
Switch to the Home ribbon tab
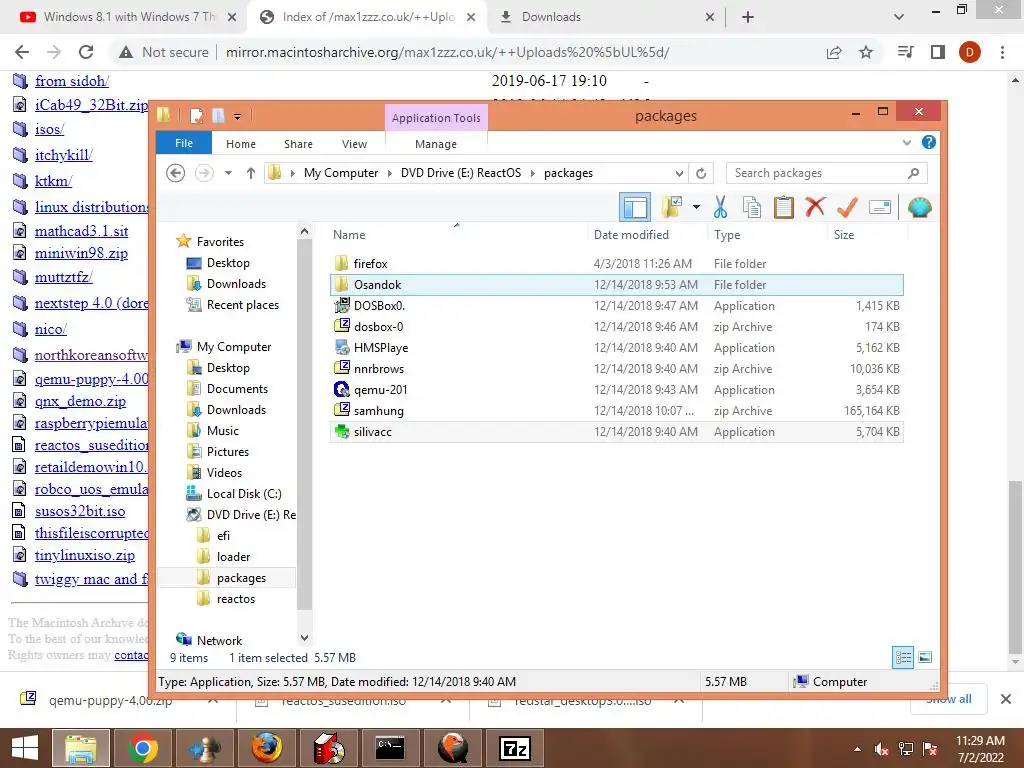[x=240, y=144]
